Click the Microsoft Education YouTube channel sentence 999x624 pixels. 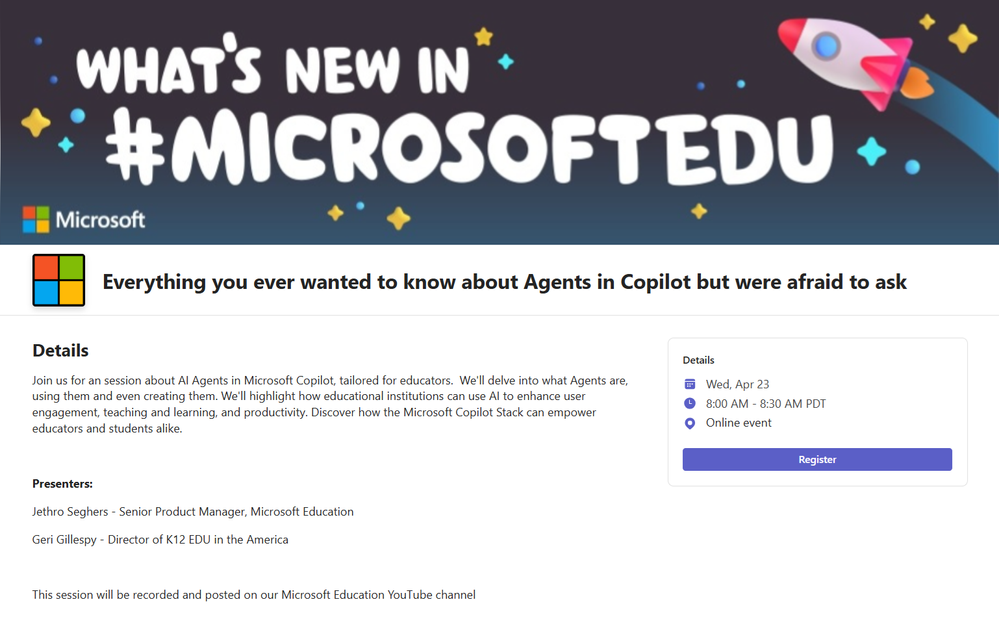254,595
